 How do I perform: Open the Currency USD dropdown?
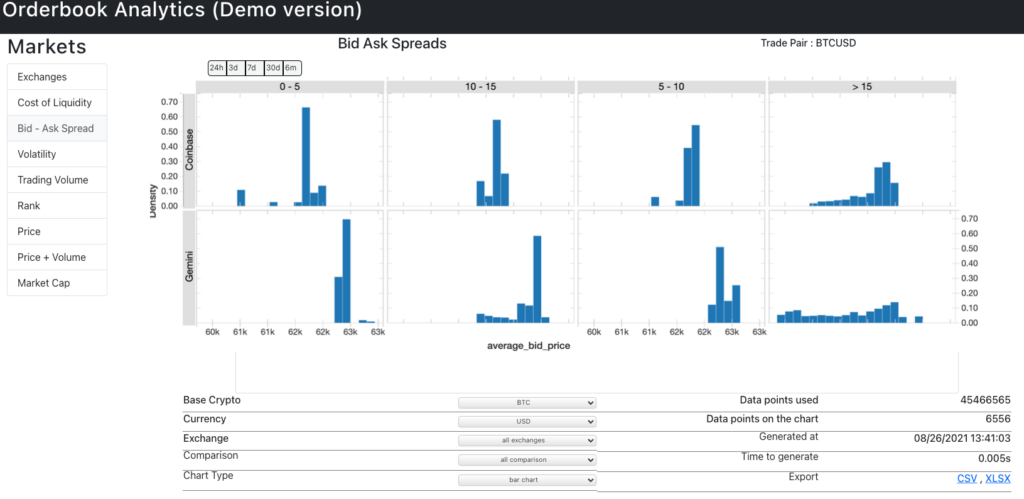point(527,422)
